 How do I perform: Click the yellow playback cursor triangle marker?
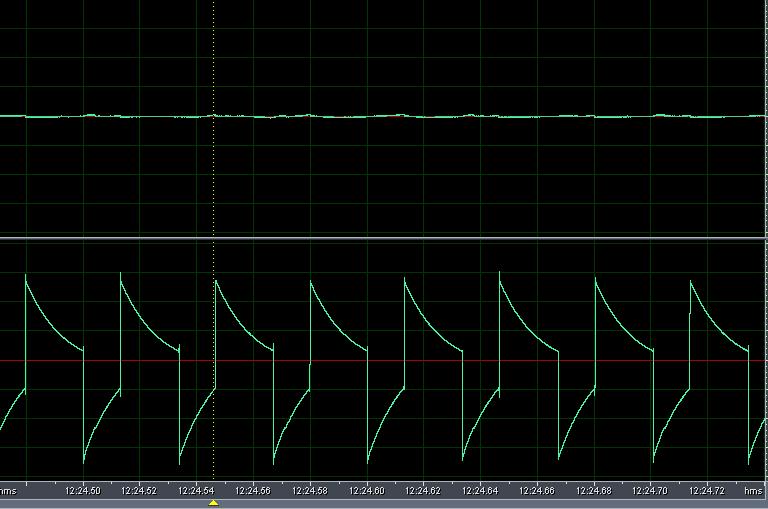click(x=213, y=503)
